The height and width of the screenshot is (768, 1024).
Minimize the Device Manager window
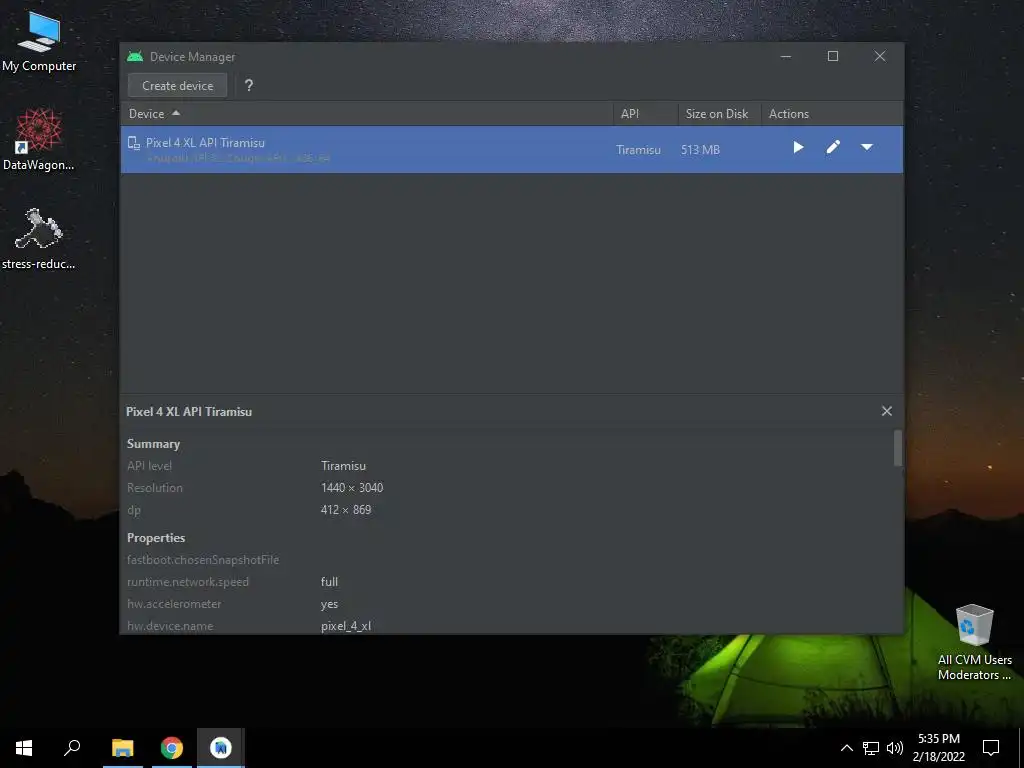(x=786, y=57)
